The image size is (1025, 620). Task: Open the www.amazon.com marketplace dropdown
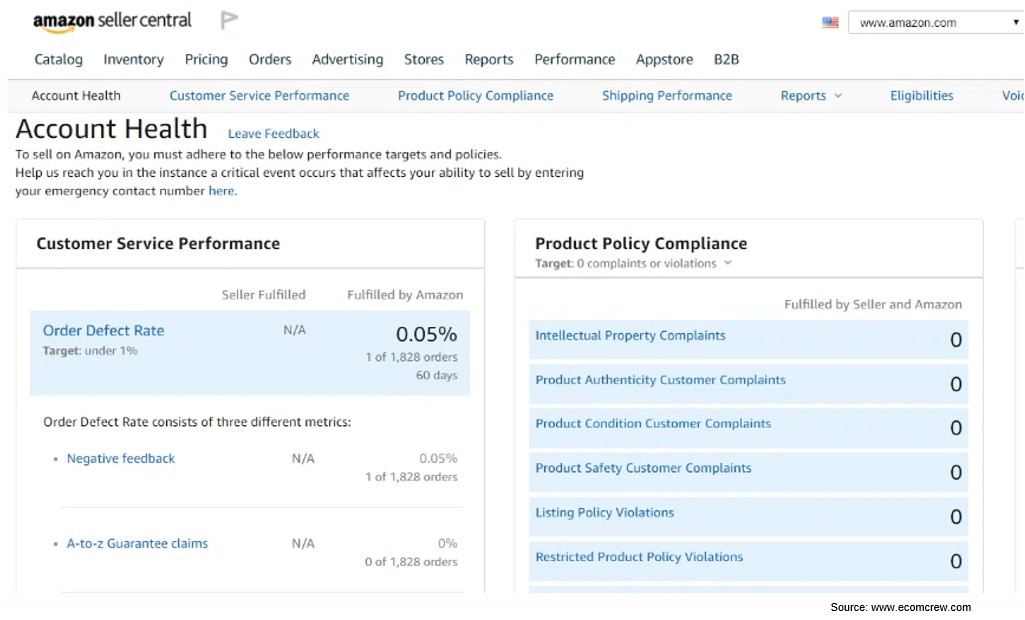936,22
